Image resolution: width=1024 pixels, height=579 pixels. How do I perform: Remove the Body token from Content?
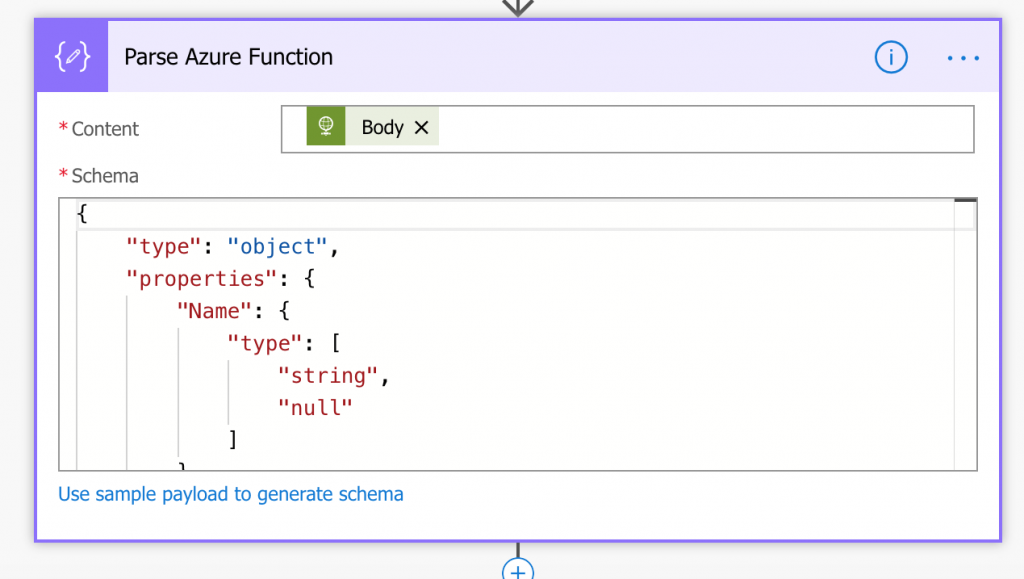[422, 127]
